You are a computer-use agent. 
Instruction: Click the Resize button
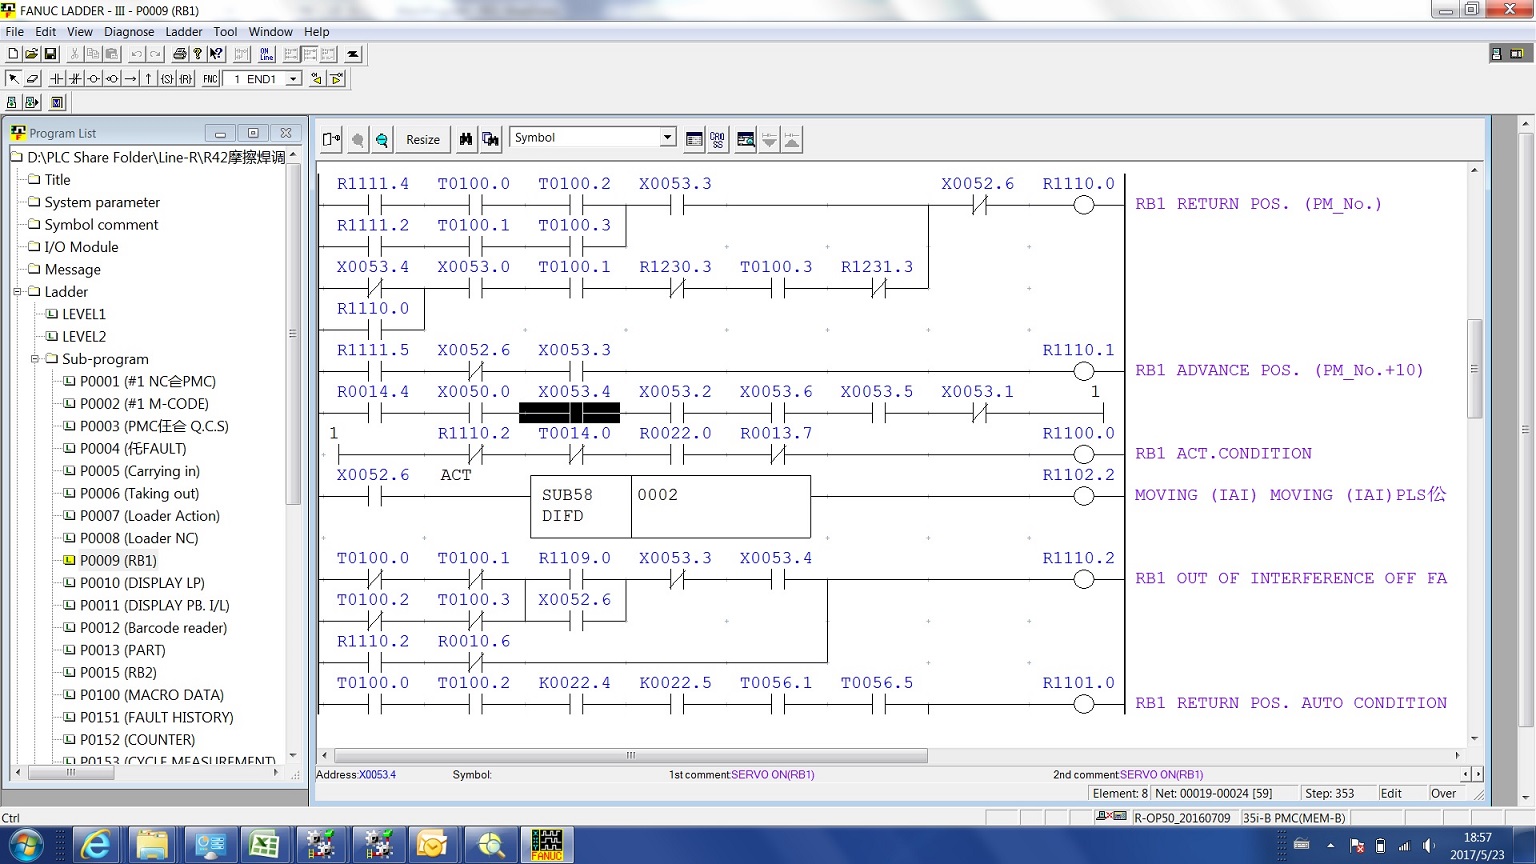[x=422, y=140]
